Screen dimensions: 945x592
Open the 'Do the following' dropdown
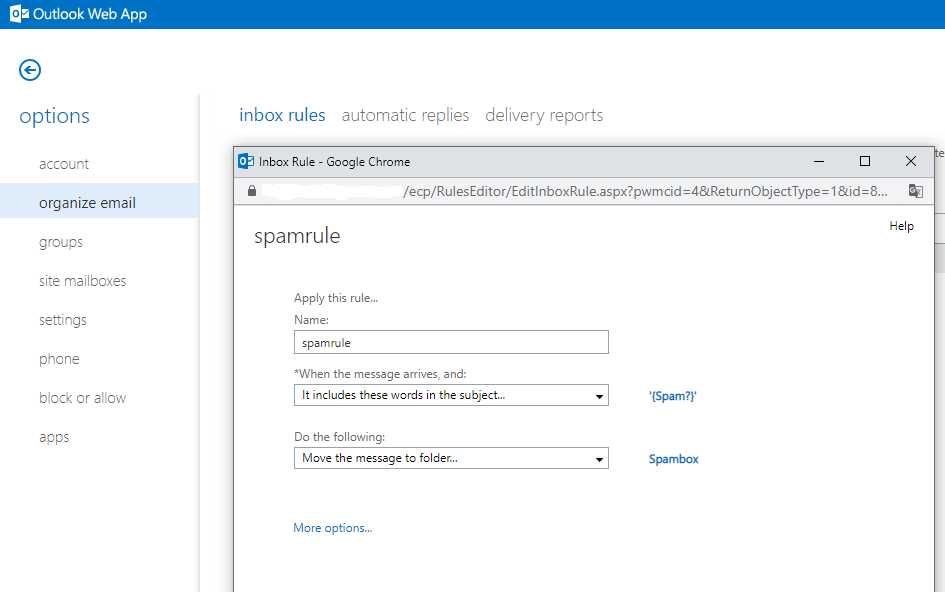coord(451,458)
